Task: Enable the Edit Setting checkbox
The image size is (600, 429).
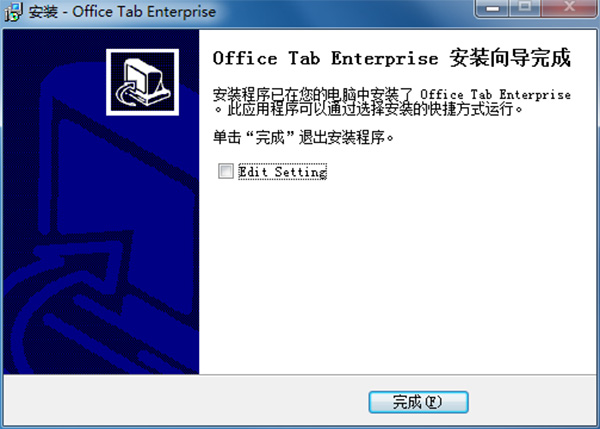Action: tap(226, 171)
